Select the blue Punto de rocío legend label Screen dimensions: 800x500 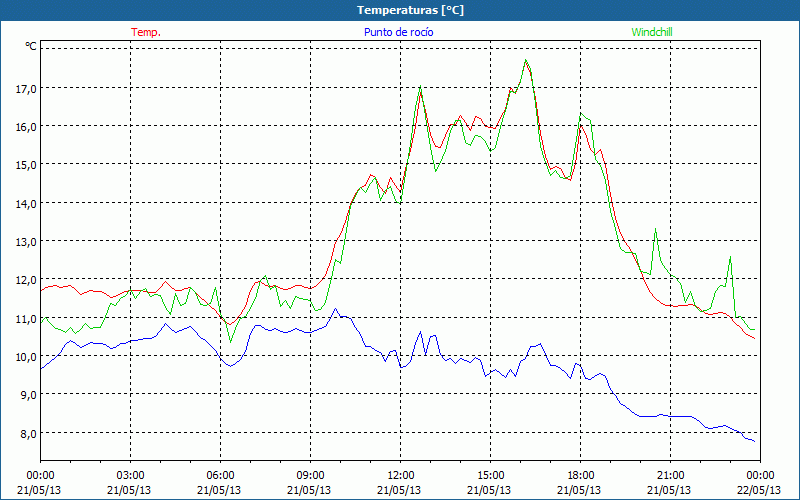click(x=398, y=32)
